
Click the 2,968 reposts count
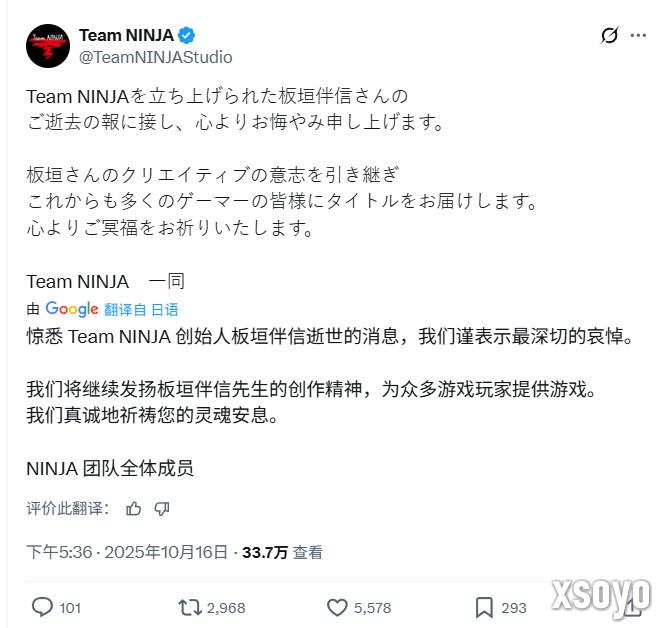226,608
